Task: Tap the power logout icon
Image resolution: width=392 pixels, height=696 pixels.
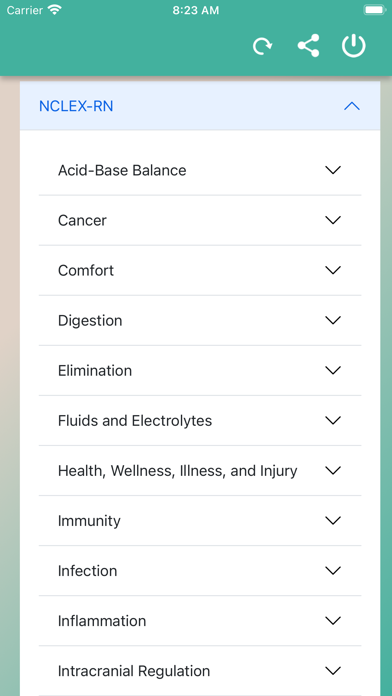Action: pos(354,46)
